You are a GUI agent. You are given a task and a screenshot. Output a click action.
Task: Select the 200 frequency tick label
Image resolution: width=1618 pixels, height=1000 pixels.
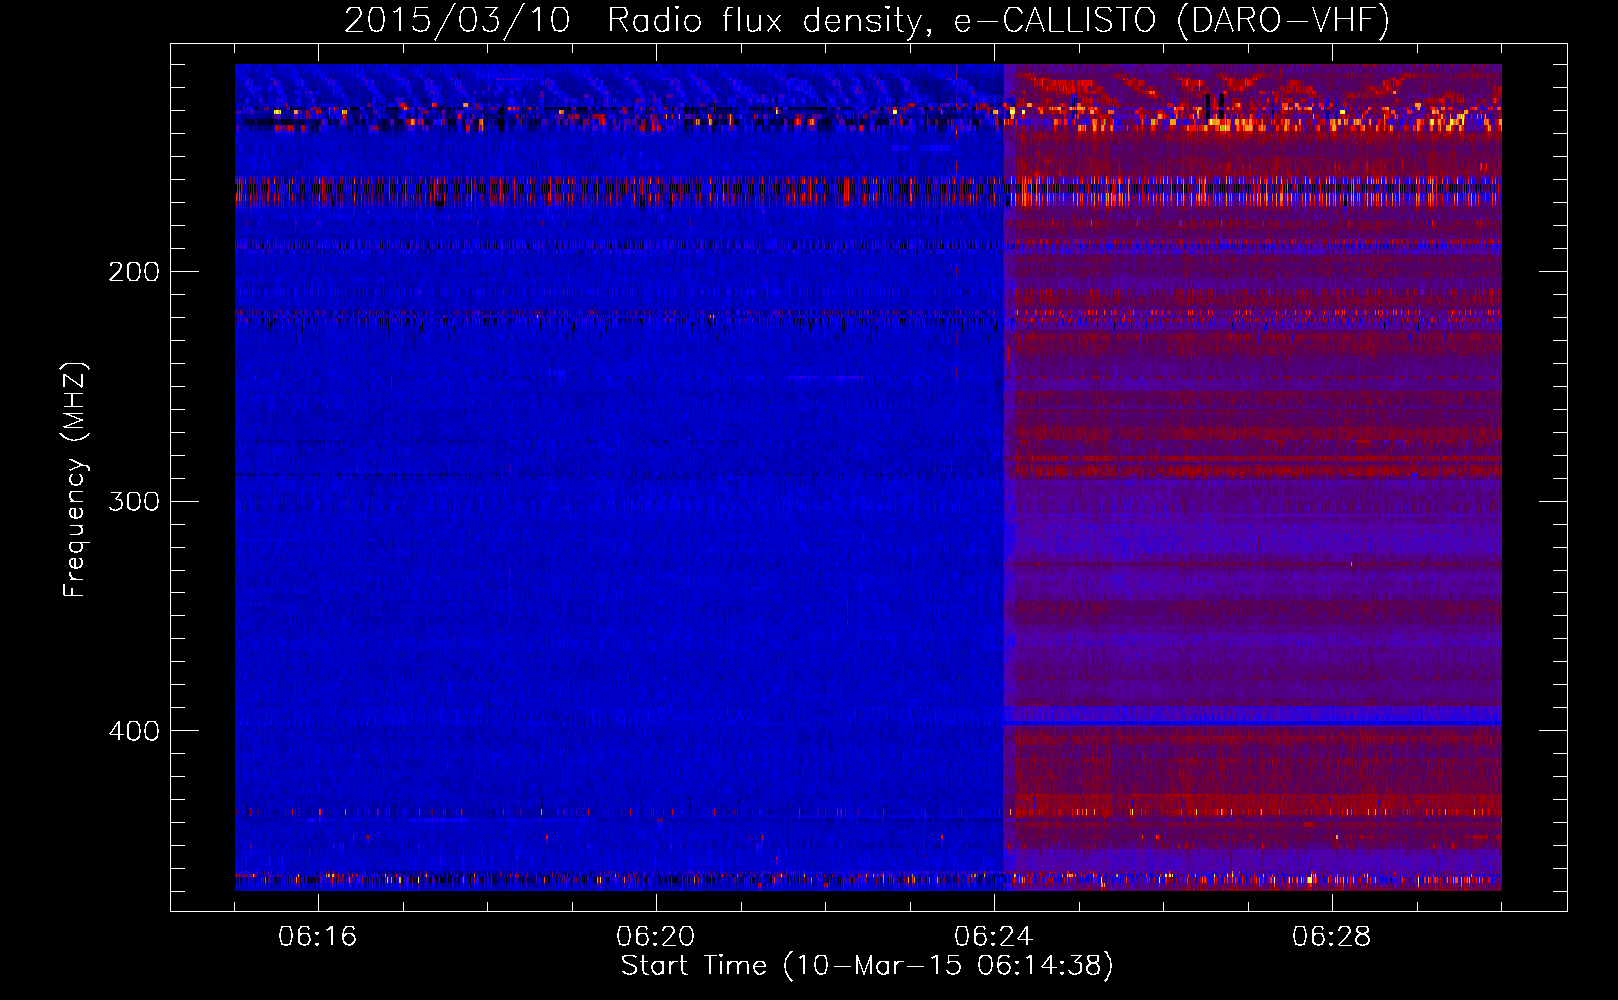(x=134, y=272)
